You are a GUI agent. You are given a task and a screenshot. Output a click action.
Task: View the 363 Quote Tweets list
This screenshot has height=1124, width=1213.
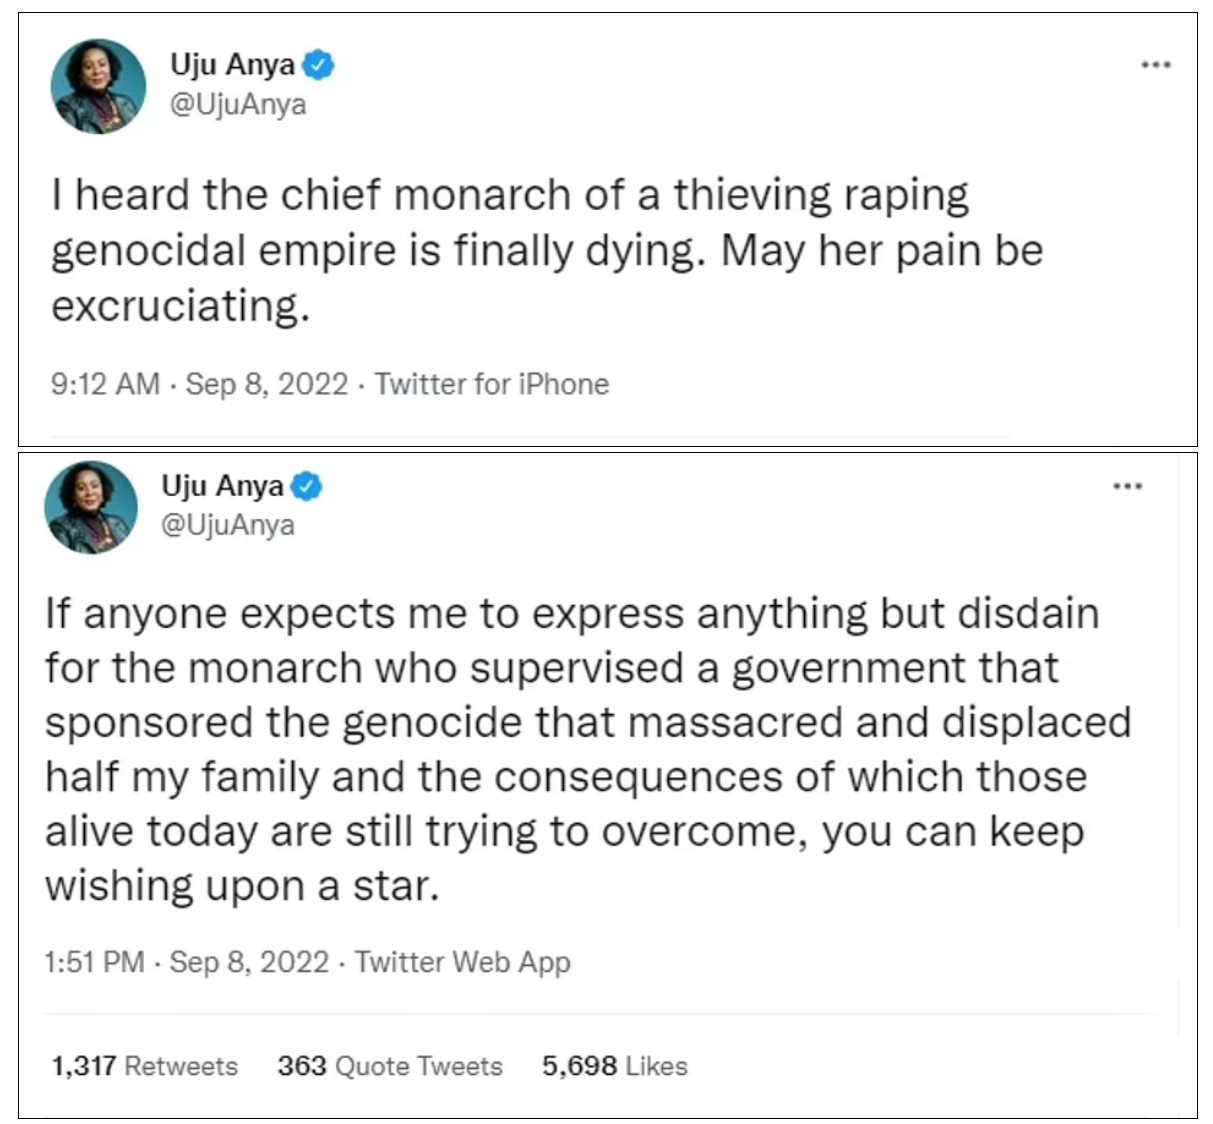[389, 1066]
